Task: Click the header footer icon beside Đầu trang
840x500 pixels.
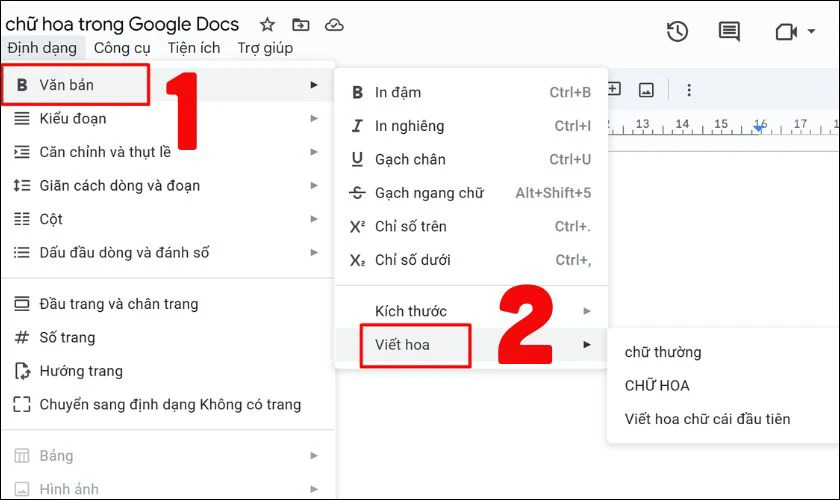Action: 22,304
